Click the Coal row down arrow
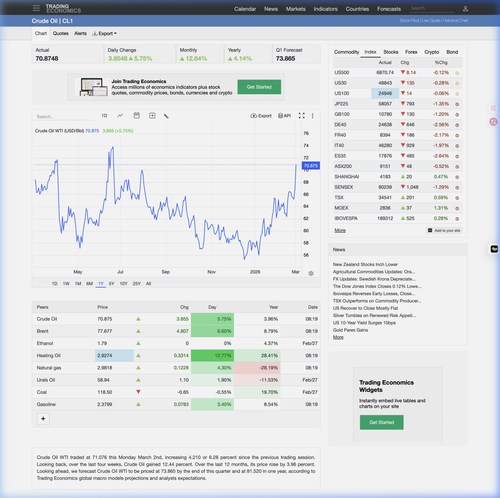Screen dimensions: 500x498 pos(138,392)
